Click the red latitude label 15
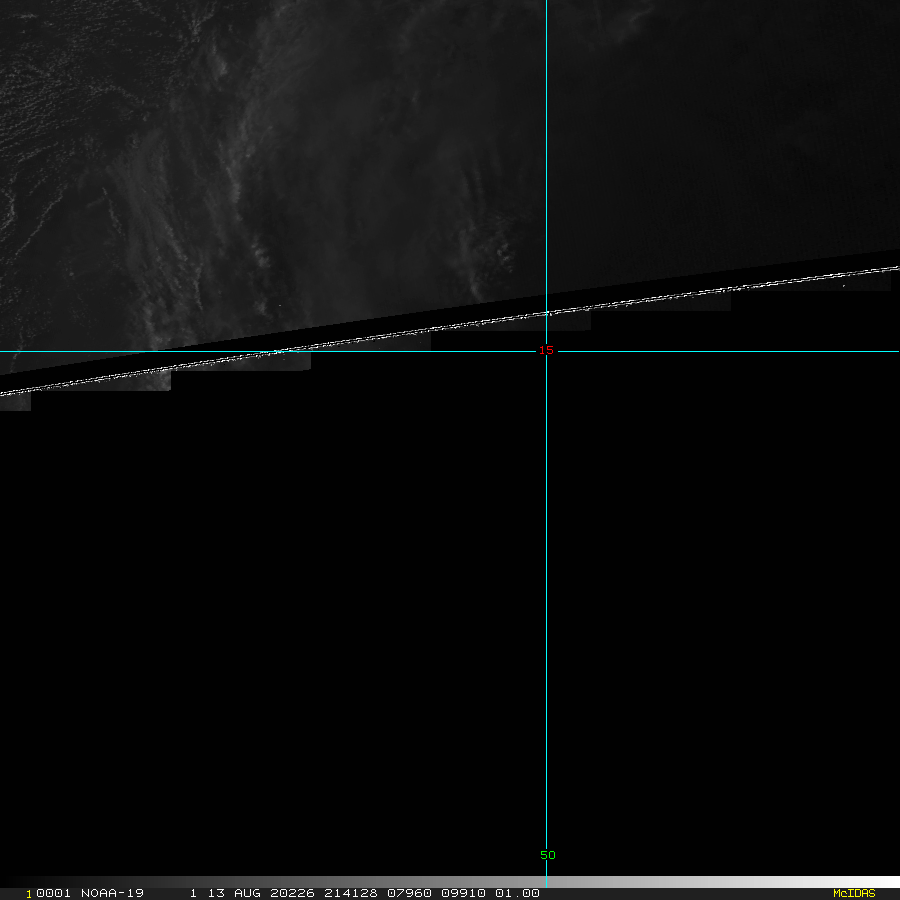The image size is (900, 900). click(x=546, y=350)
